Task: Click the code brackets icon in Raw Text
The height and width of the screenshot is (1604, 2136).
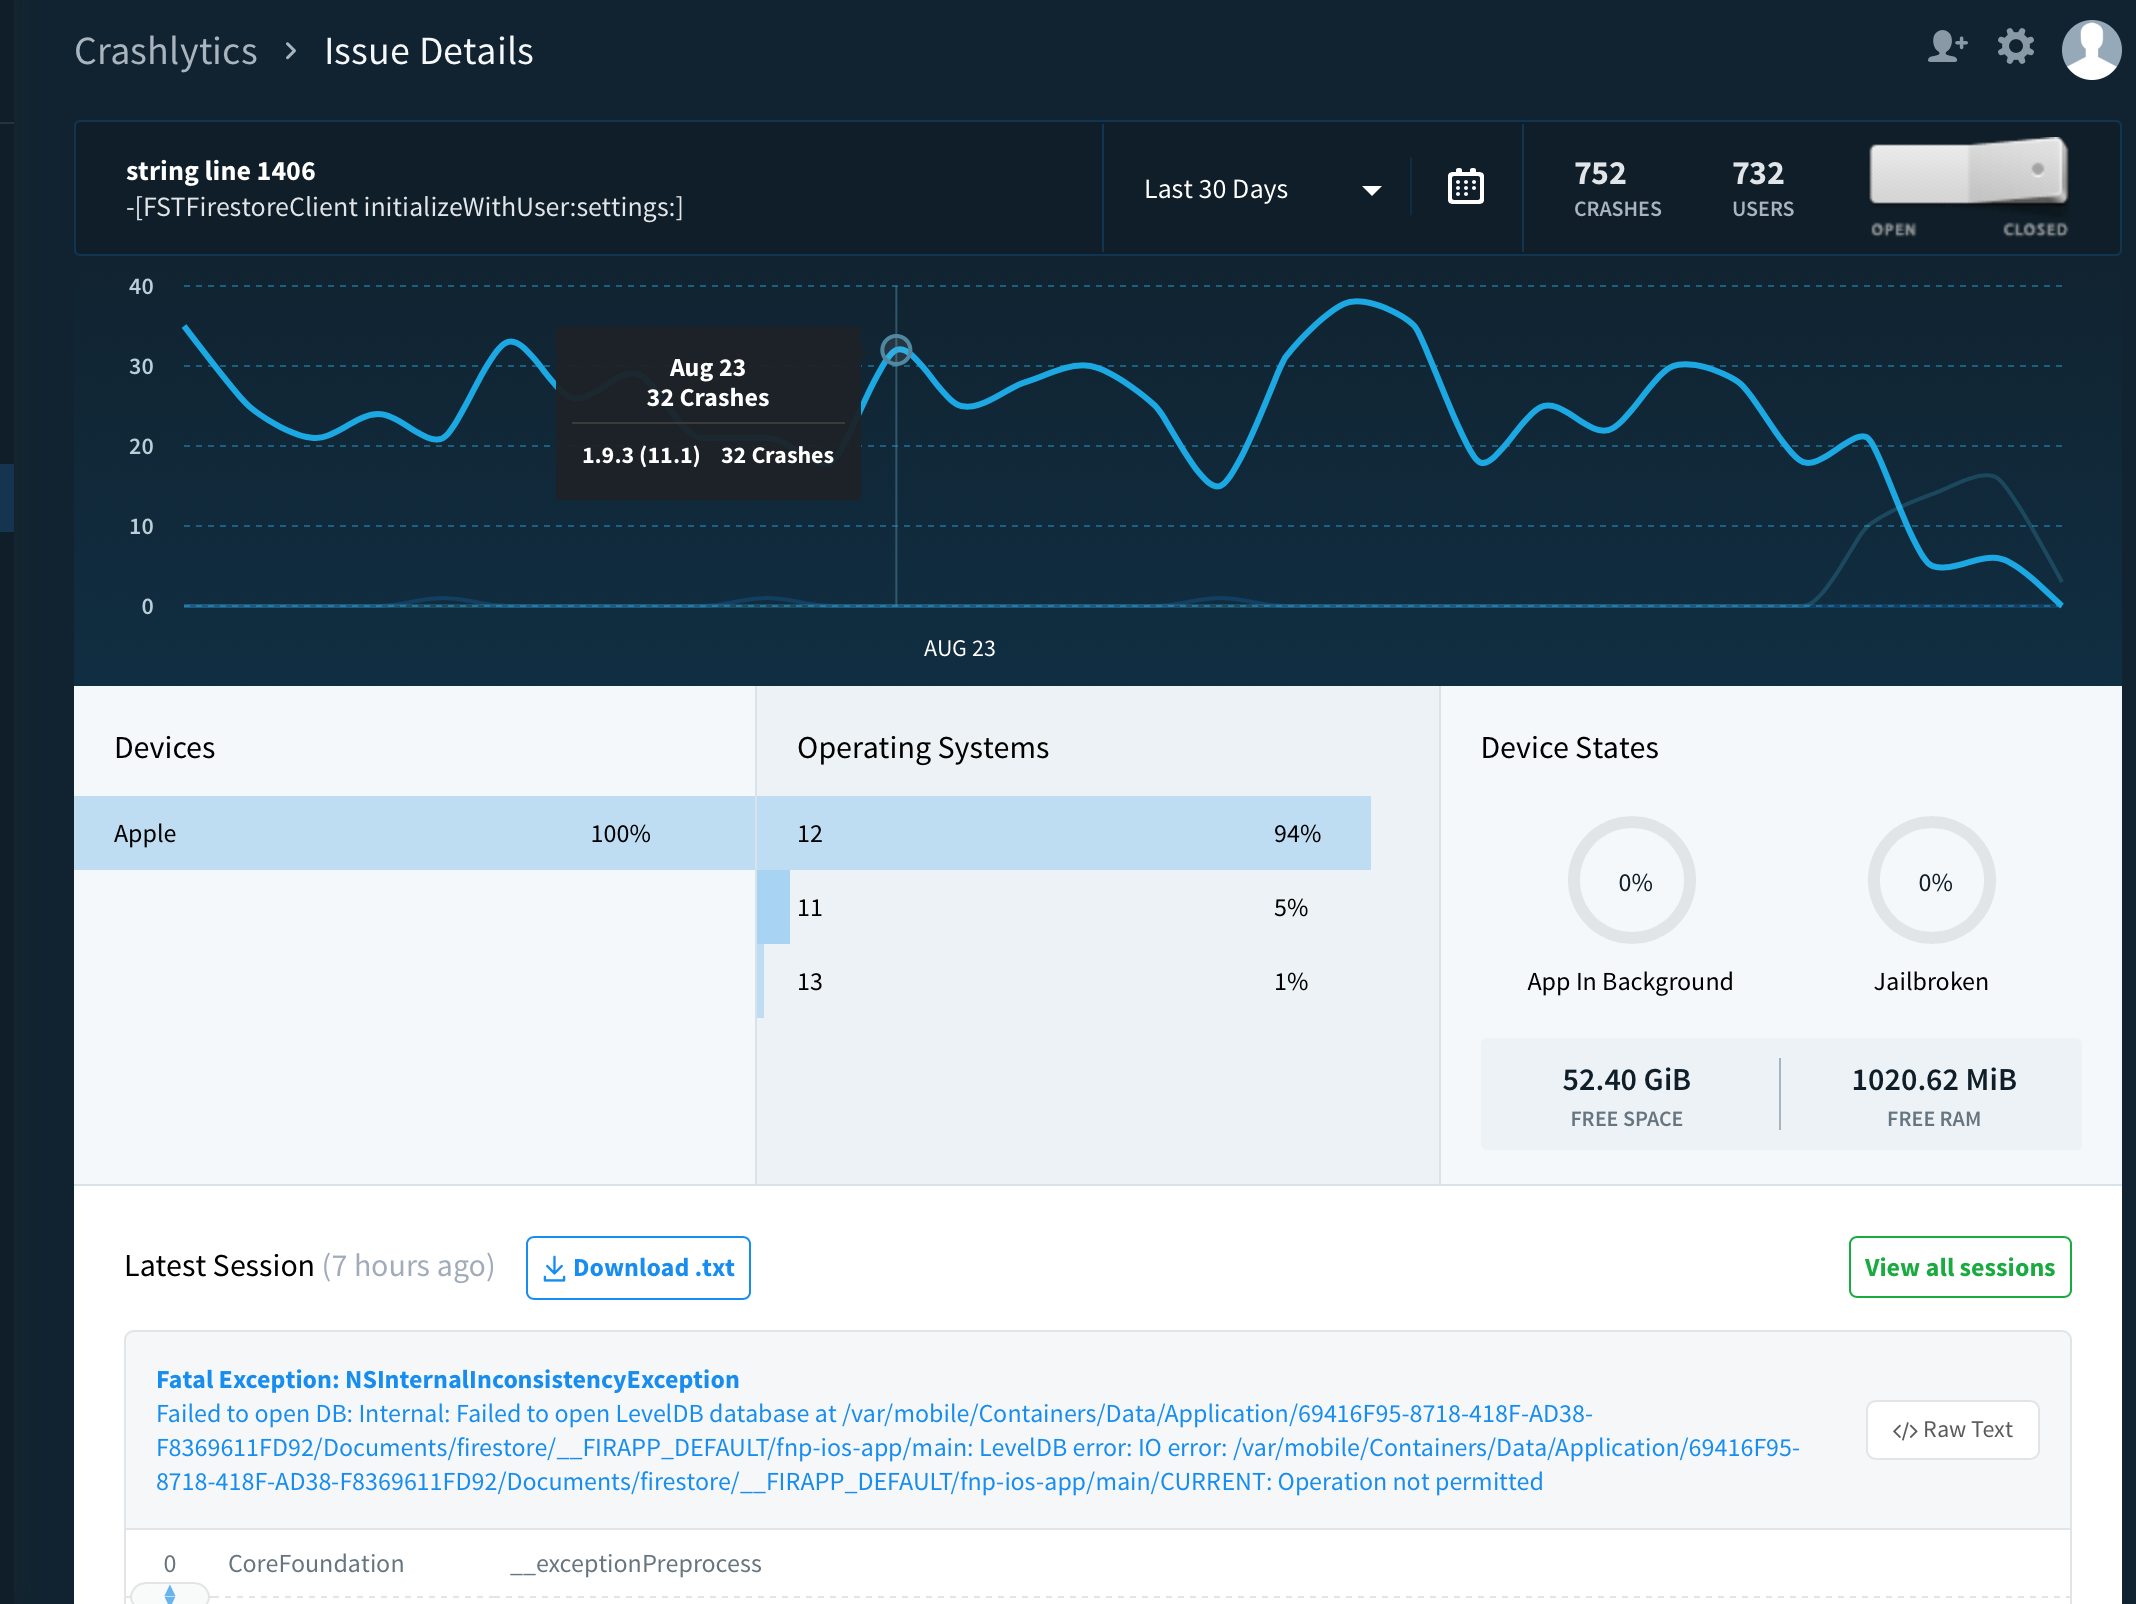Action: pyautogui.click(x=1904, y=1431)
